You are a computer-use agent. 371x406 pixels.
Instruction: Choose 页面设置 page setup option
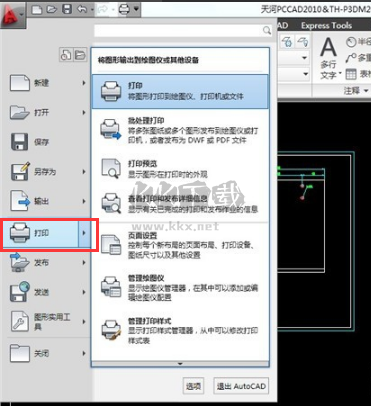180,245
